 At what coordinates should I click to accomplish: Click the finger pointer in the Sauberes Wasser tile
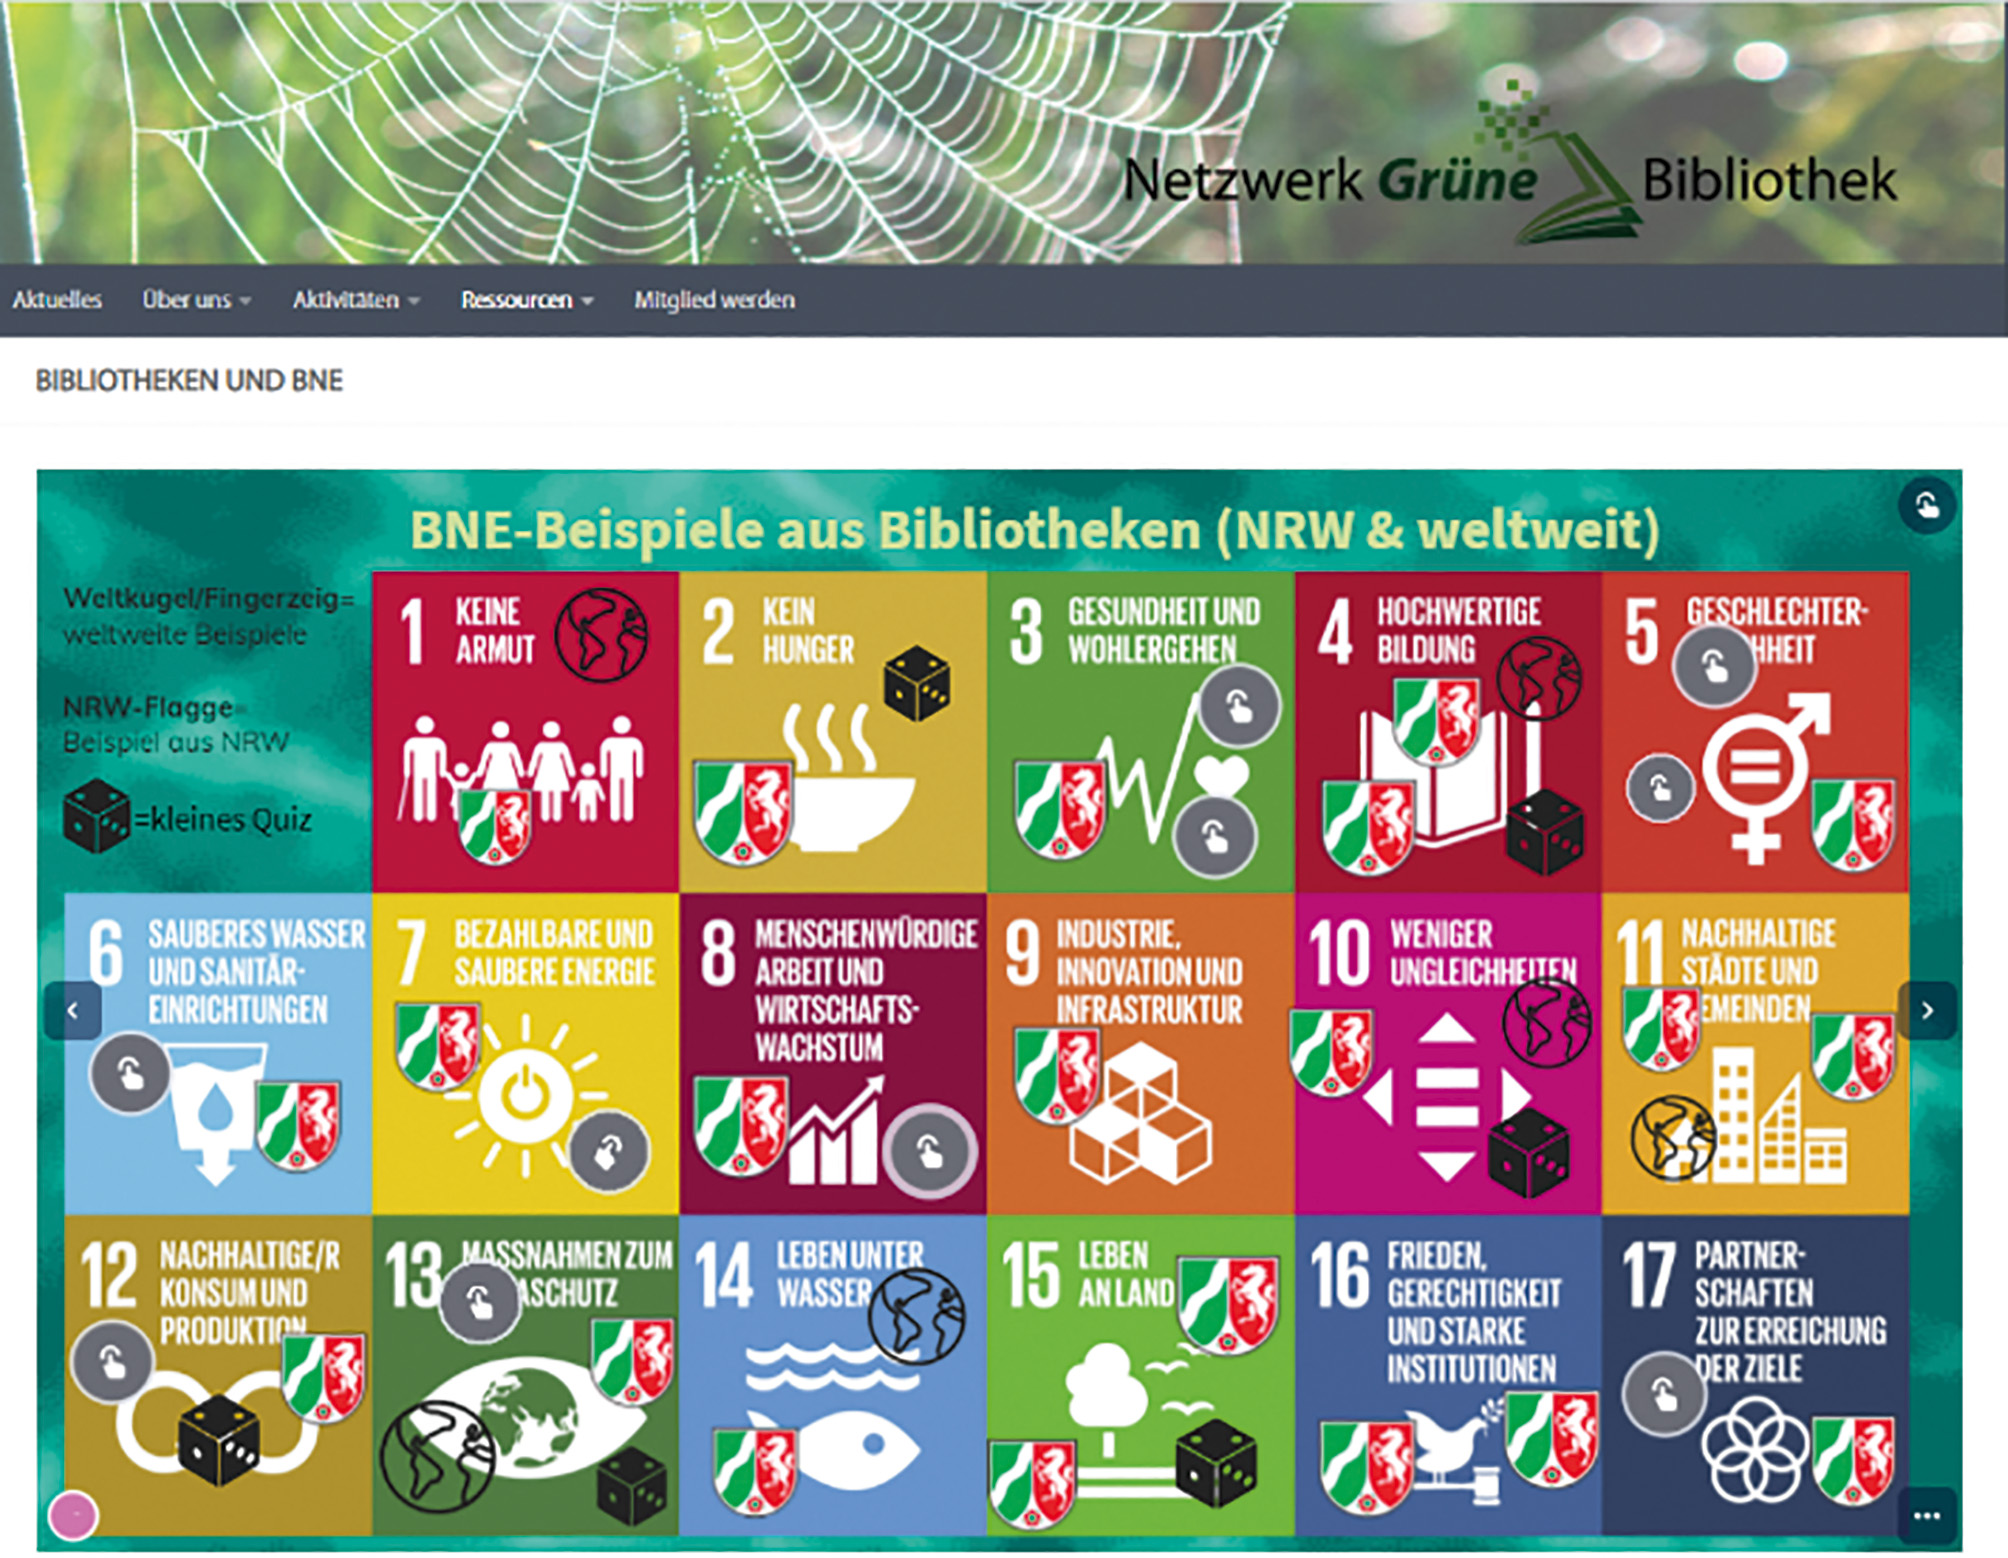[x=130, y=1074]
